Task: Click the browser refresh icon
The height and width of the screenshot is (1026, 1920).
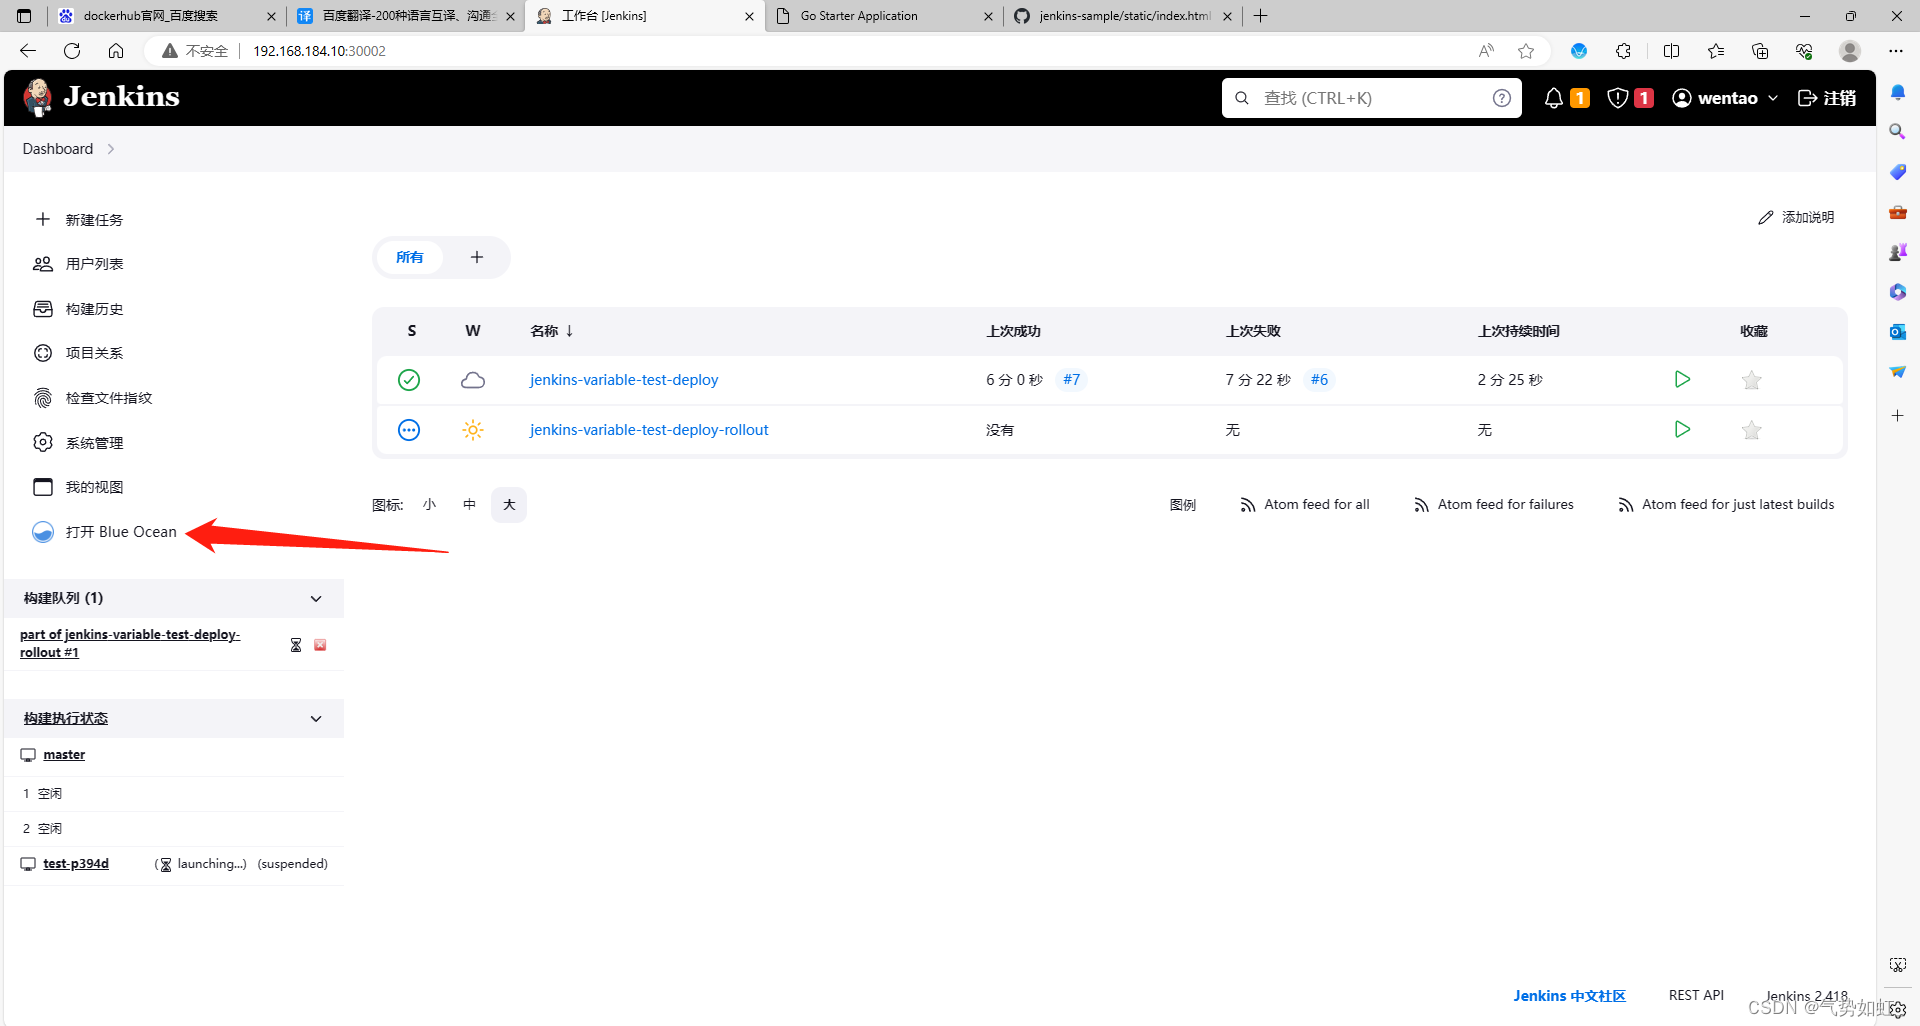Action: pyautogui.click(x=72, y=51)
